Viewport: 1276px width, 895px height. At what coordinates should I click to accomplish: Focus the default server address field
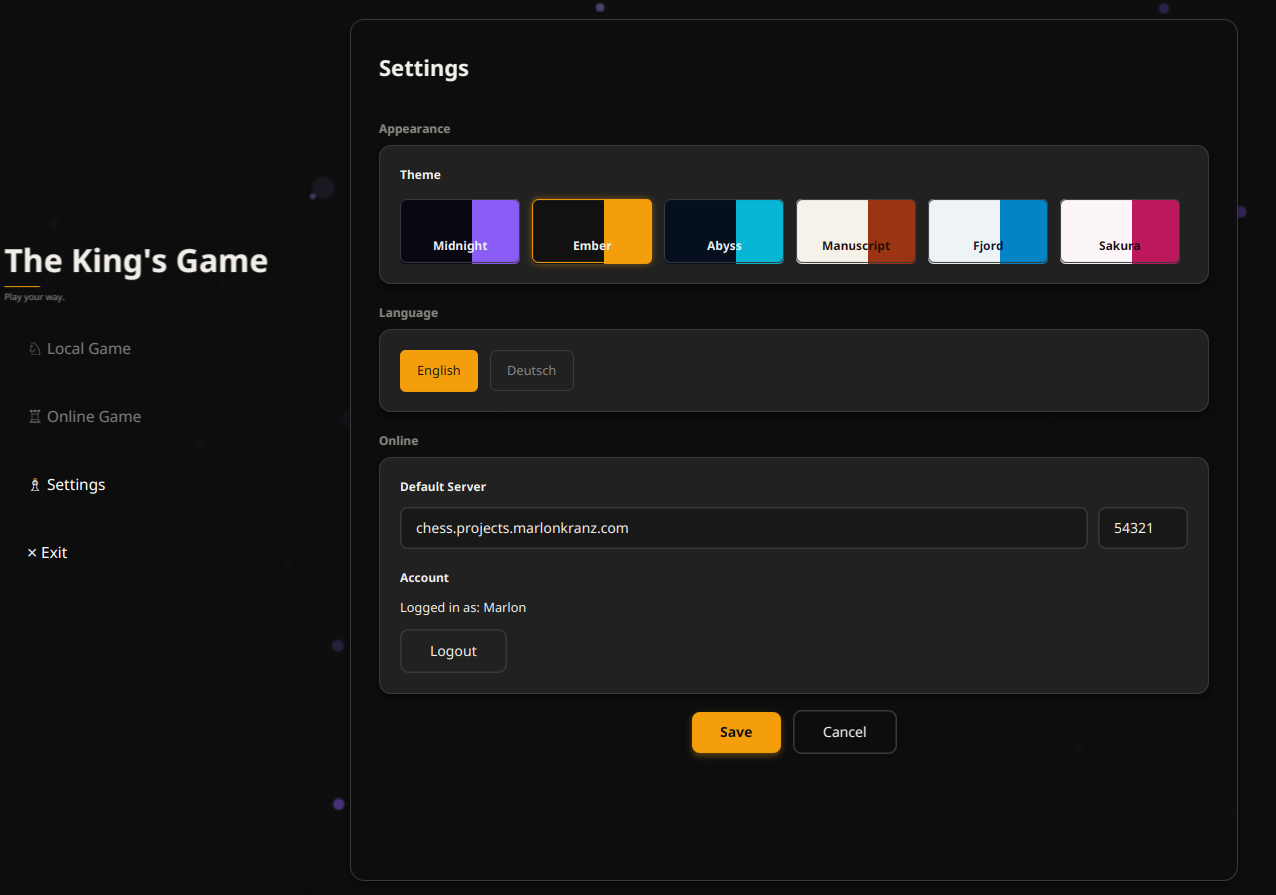point(743,528)
